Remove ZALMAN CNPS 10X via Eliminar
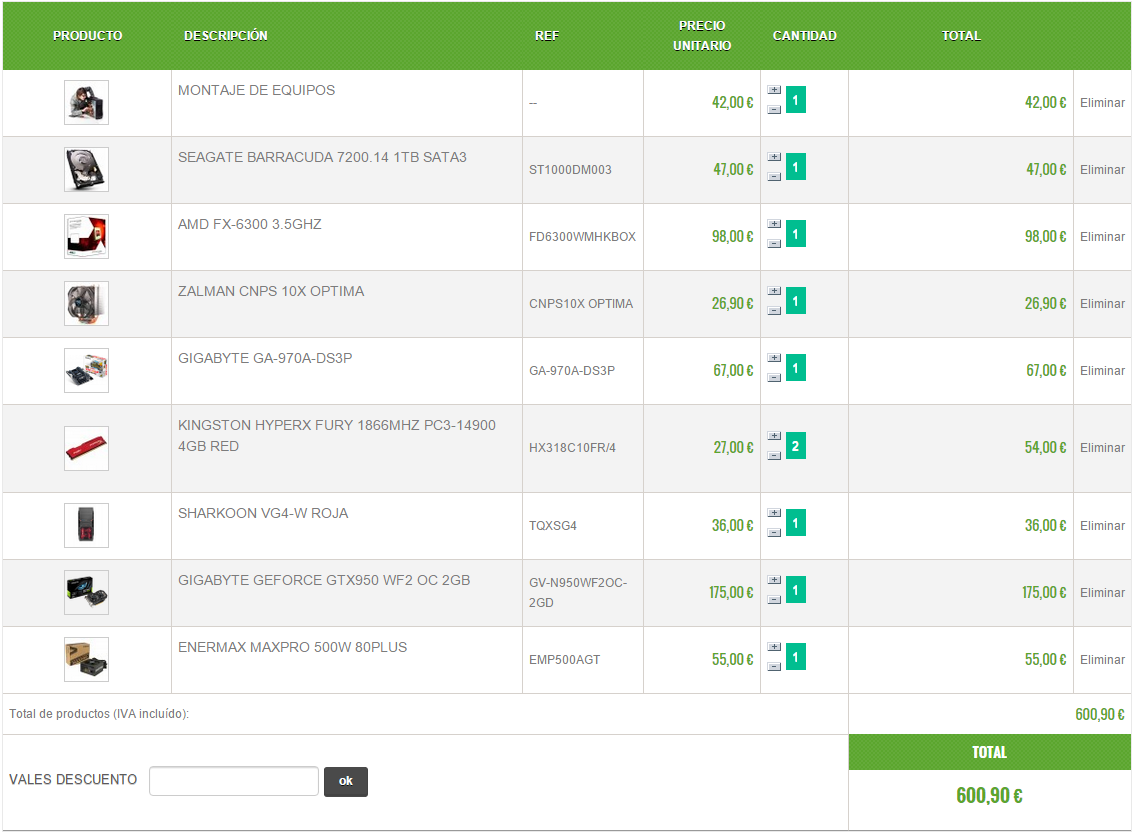1136x835 pixels. pyautogui.click(x=1102, y=303)
